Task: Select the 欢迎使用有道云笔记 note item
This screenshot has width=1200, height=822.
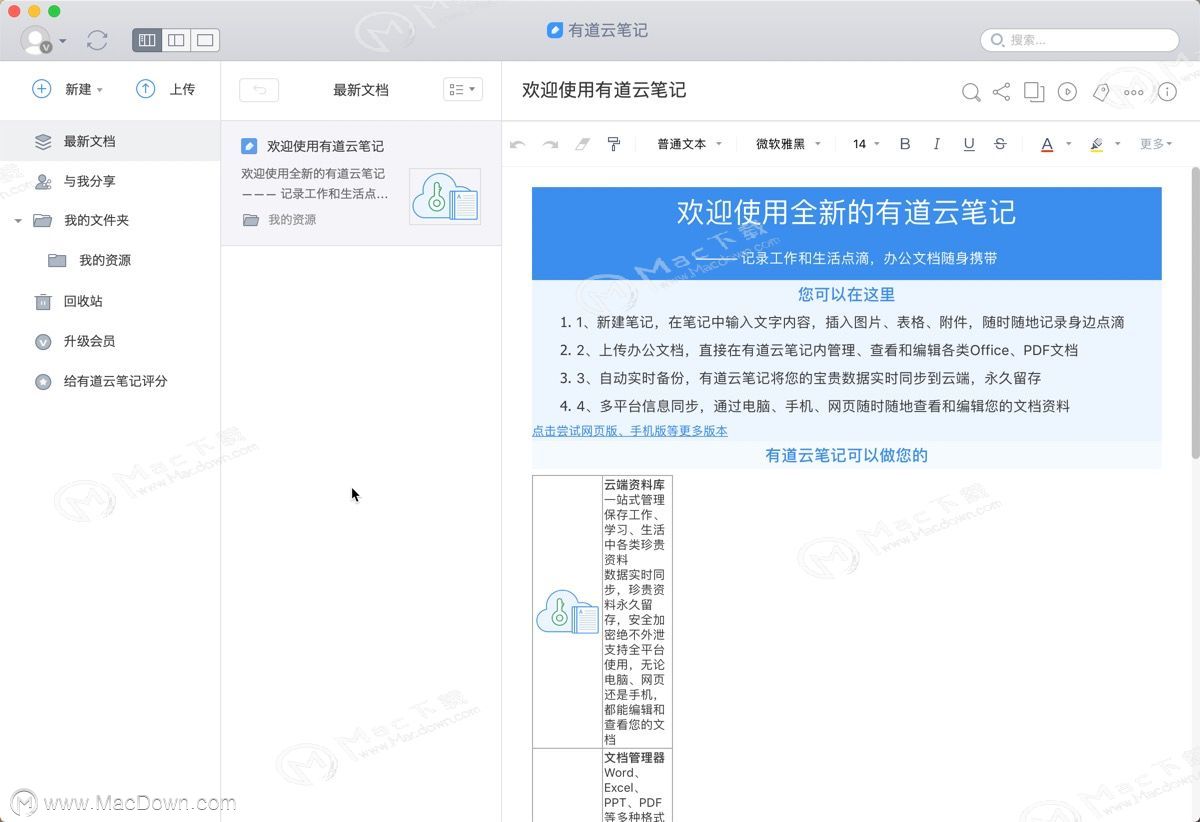Action: point(361,183)
